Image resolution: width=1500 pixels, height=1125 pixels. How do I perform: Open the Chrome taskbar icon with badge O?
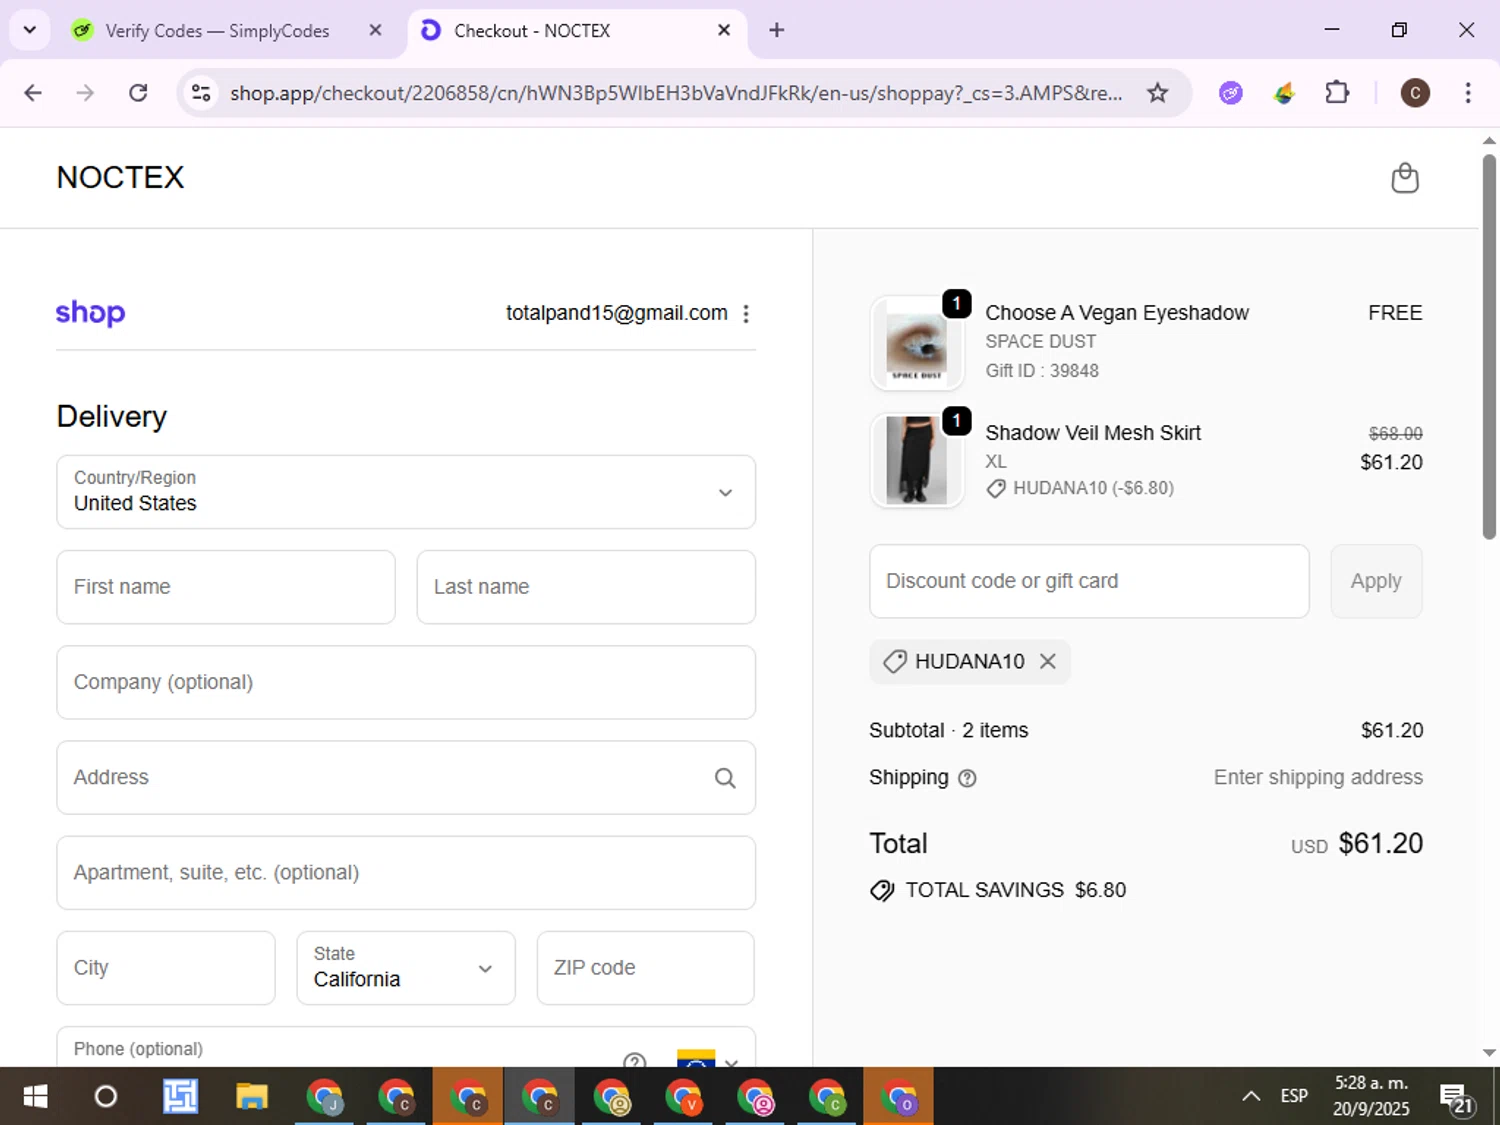(899, 1096)
